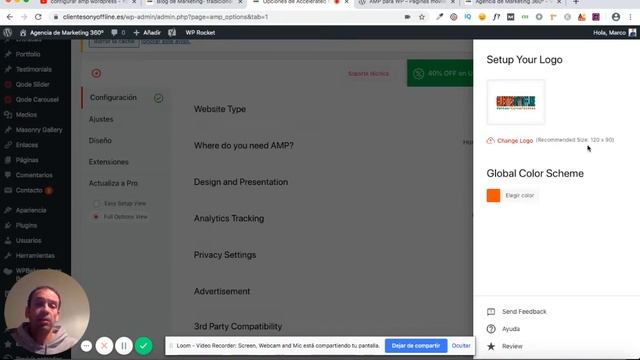Expand Analytics Tracking section
Image resolution: width=640 pixels, height=360 pixels.
tap(229, 218)
